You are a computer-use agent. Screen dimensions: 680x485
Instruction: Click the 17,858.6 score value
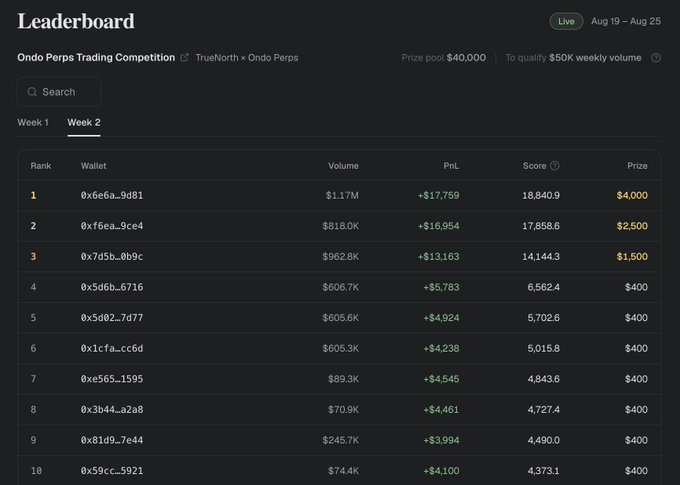[x=541, y=226]
